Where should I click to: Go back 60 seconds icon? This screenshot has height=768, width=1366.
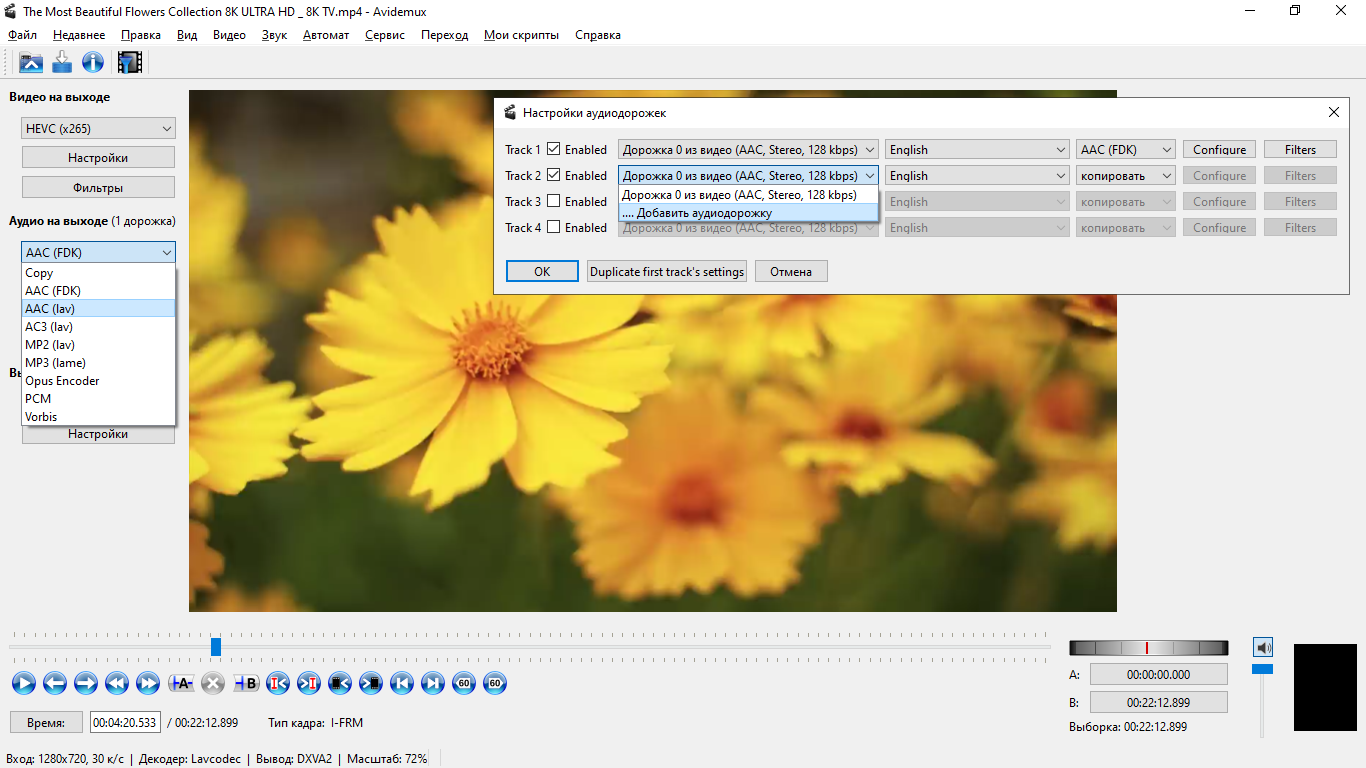point(463,683)
